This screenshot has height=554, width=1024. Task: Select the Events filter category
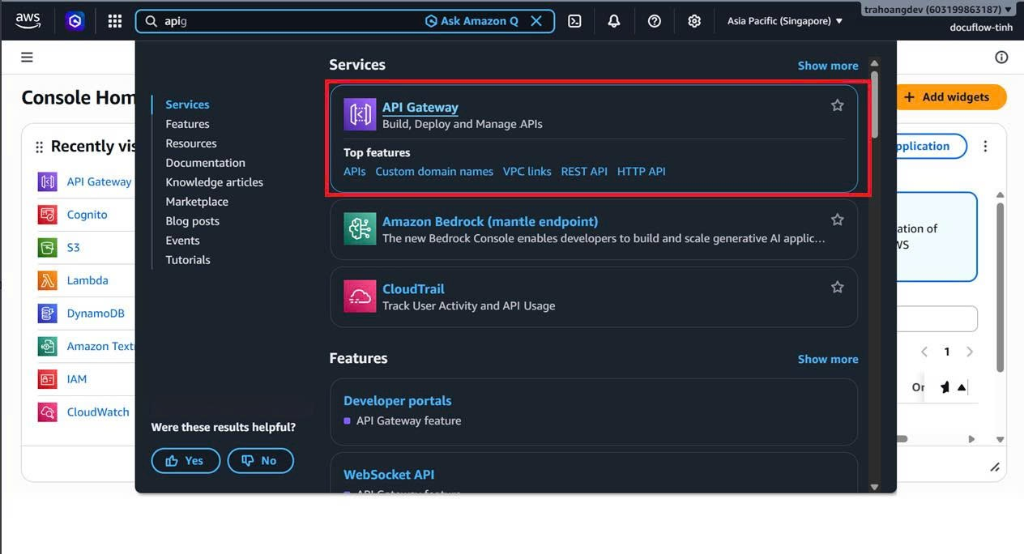tap(182, 240)
